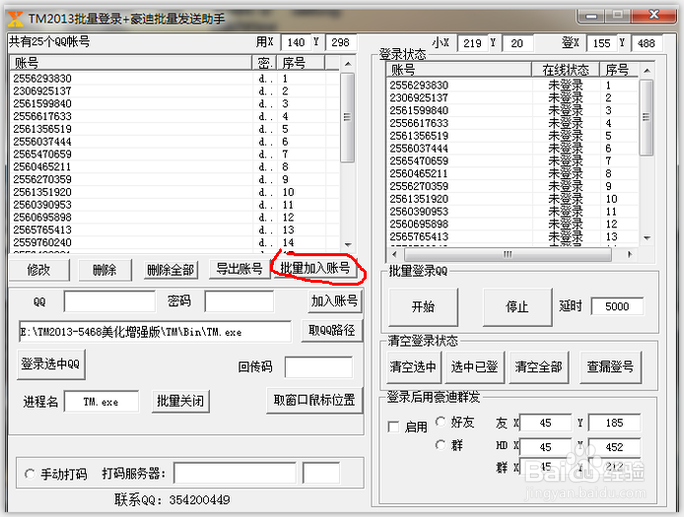Click 账号 column header in 登录状态 list
Image resolution: width=684 pixels, height=517 pixels.
(x=459, y=70)
